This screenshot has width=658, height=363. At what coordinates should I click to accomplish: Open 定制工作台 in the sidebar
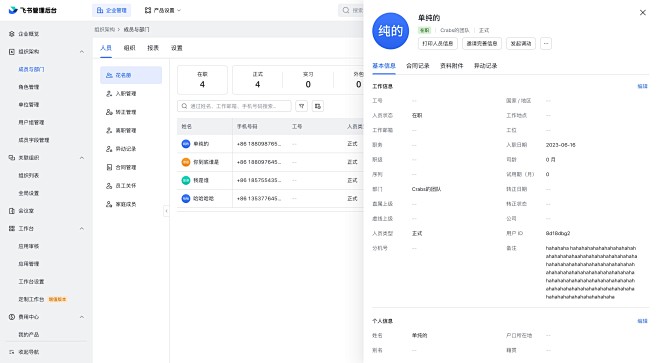(x=31, y=299)
